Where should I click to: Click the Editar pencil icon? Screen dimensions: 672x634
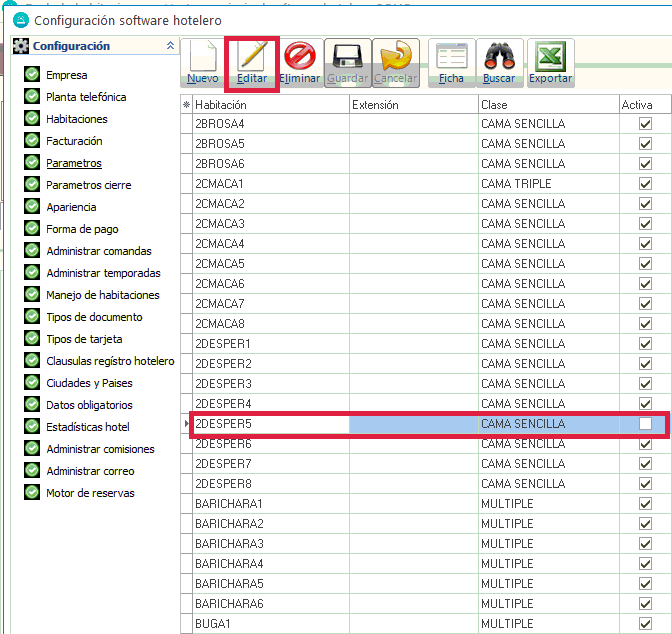coord(251,62)
